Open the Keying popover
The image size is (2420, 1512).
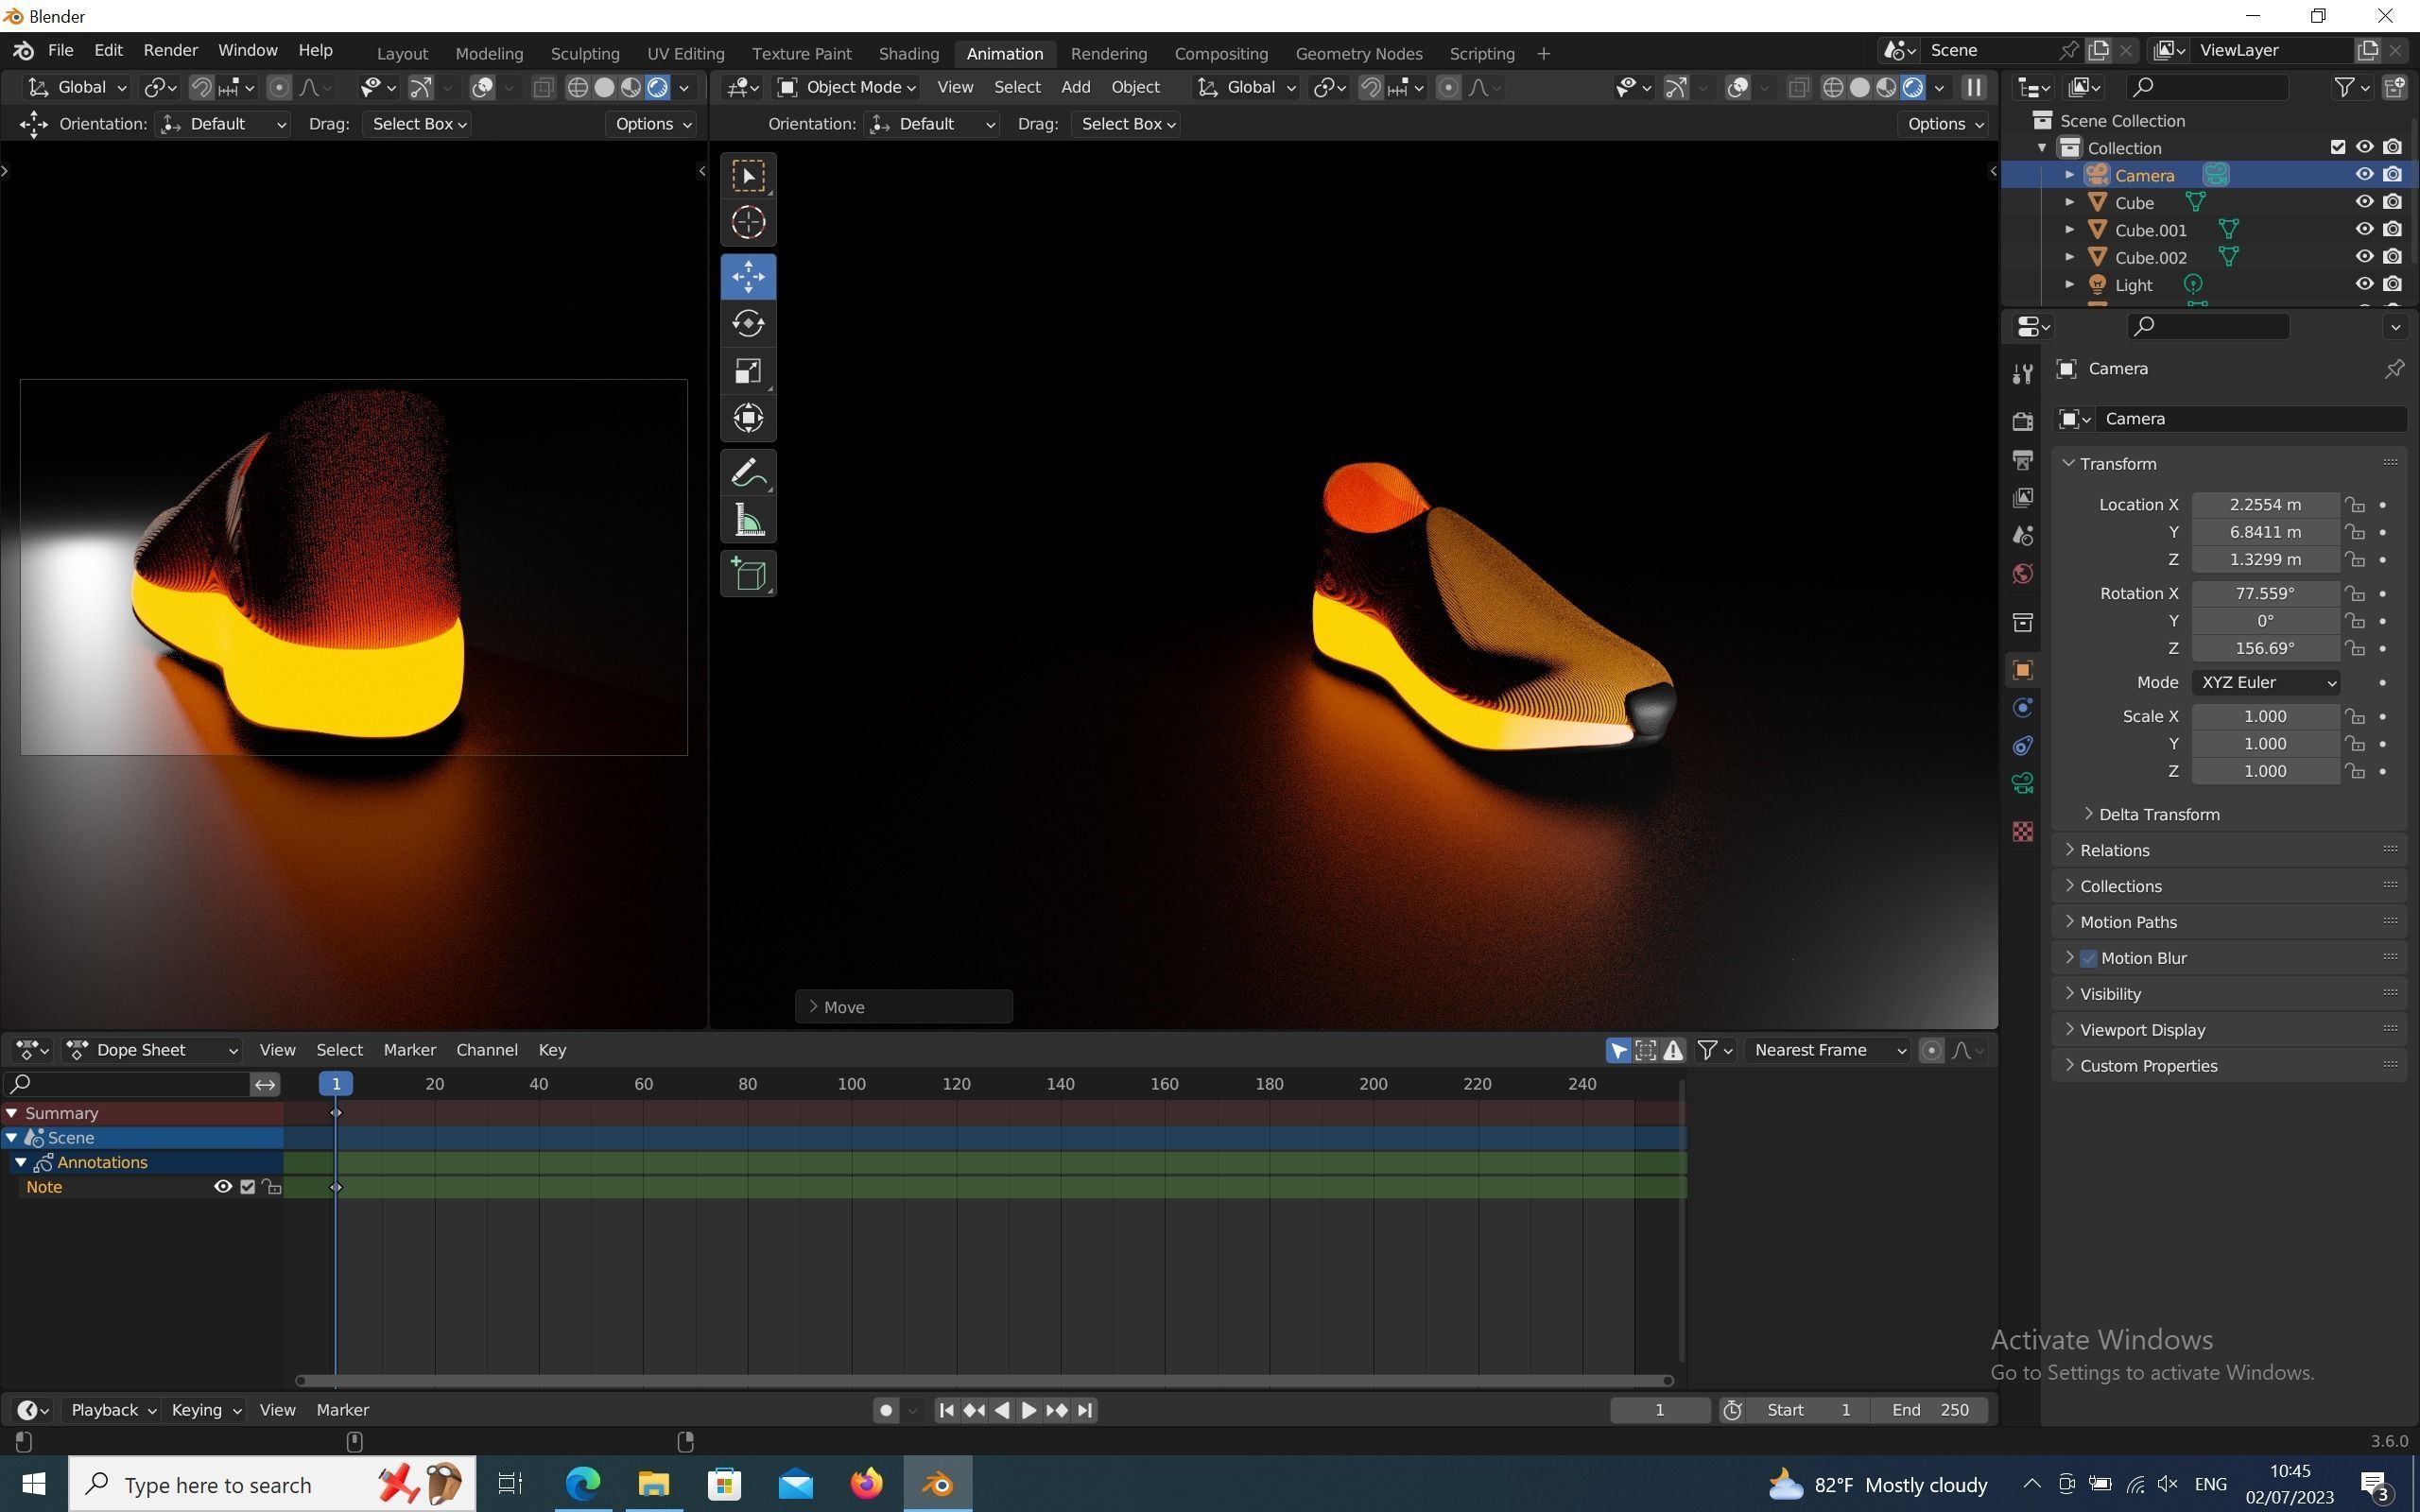tap(205, 1410)
